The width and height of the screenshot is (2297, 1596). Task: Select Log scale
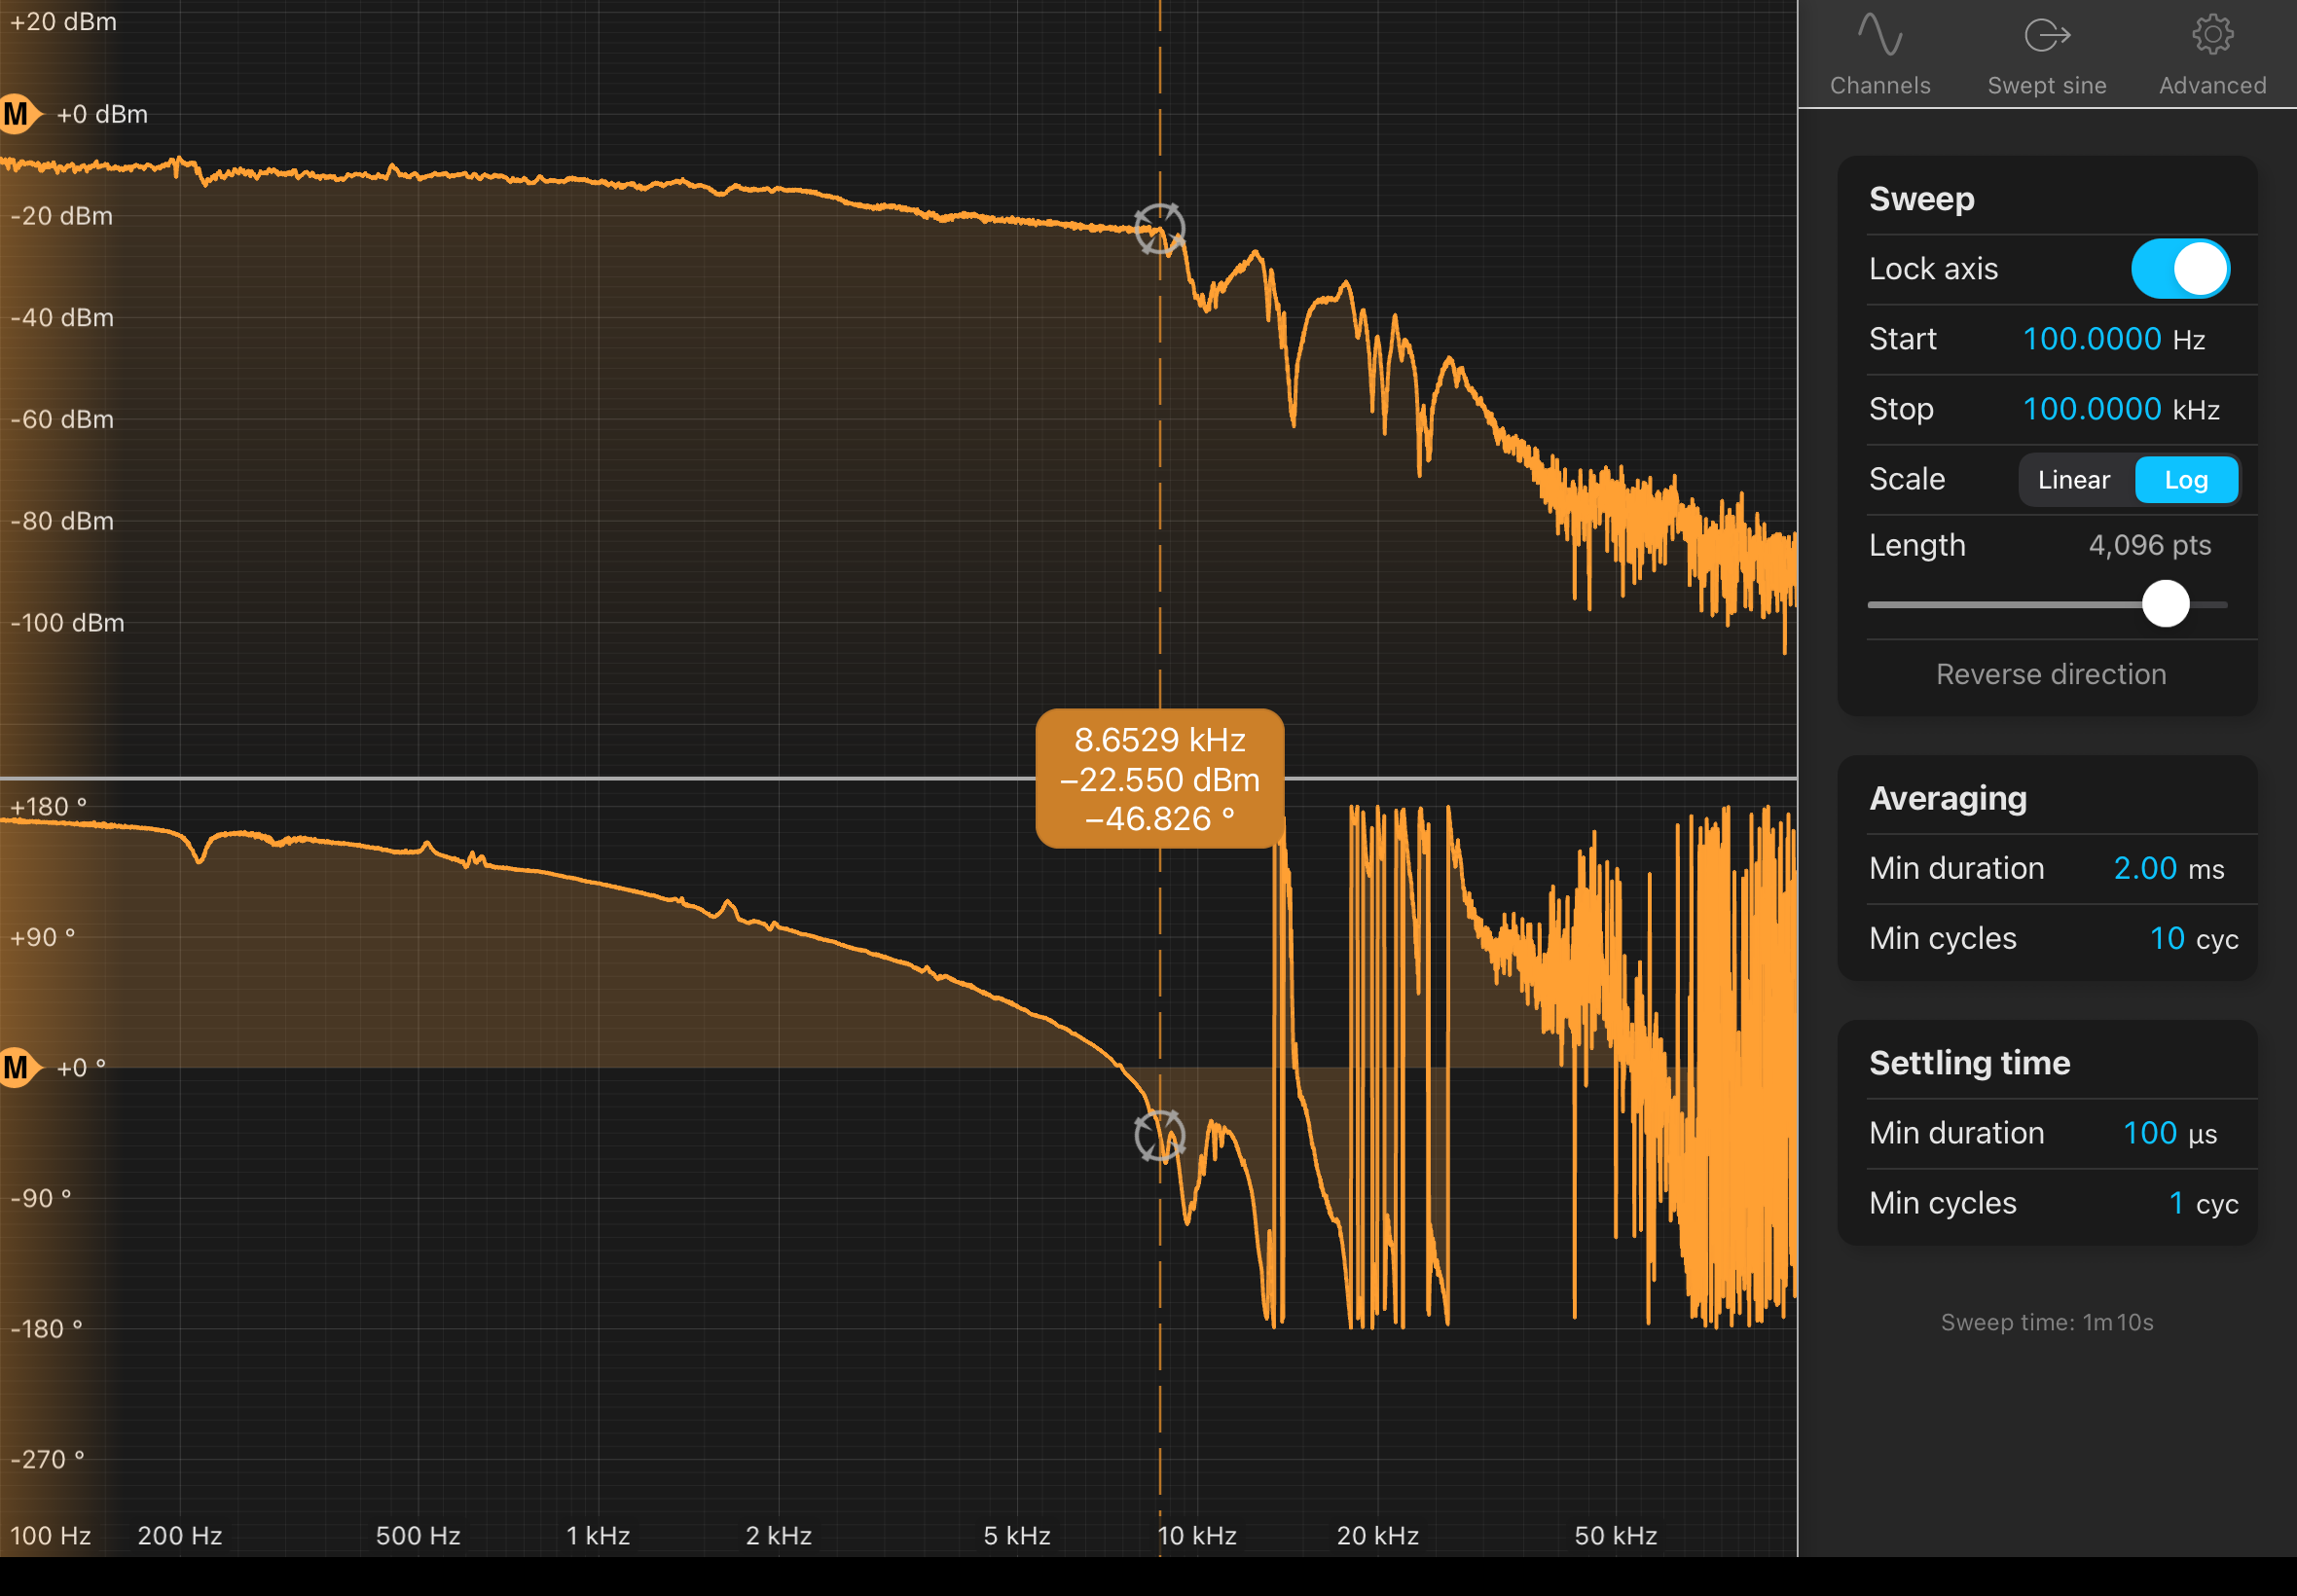click(x=2186, y=480)
